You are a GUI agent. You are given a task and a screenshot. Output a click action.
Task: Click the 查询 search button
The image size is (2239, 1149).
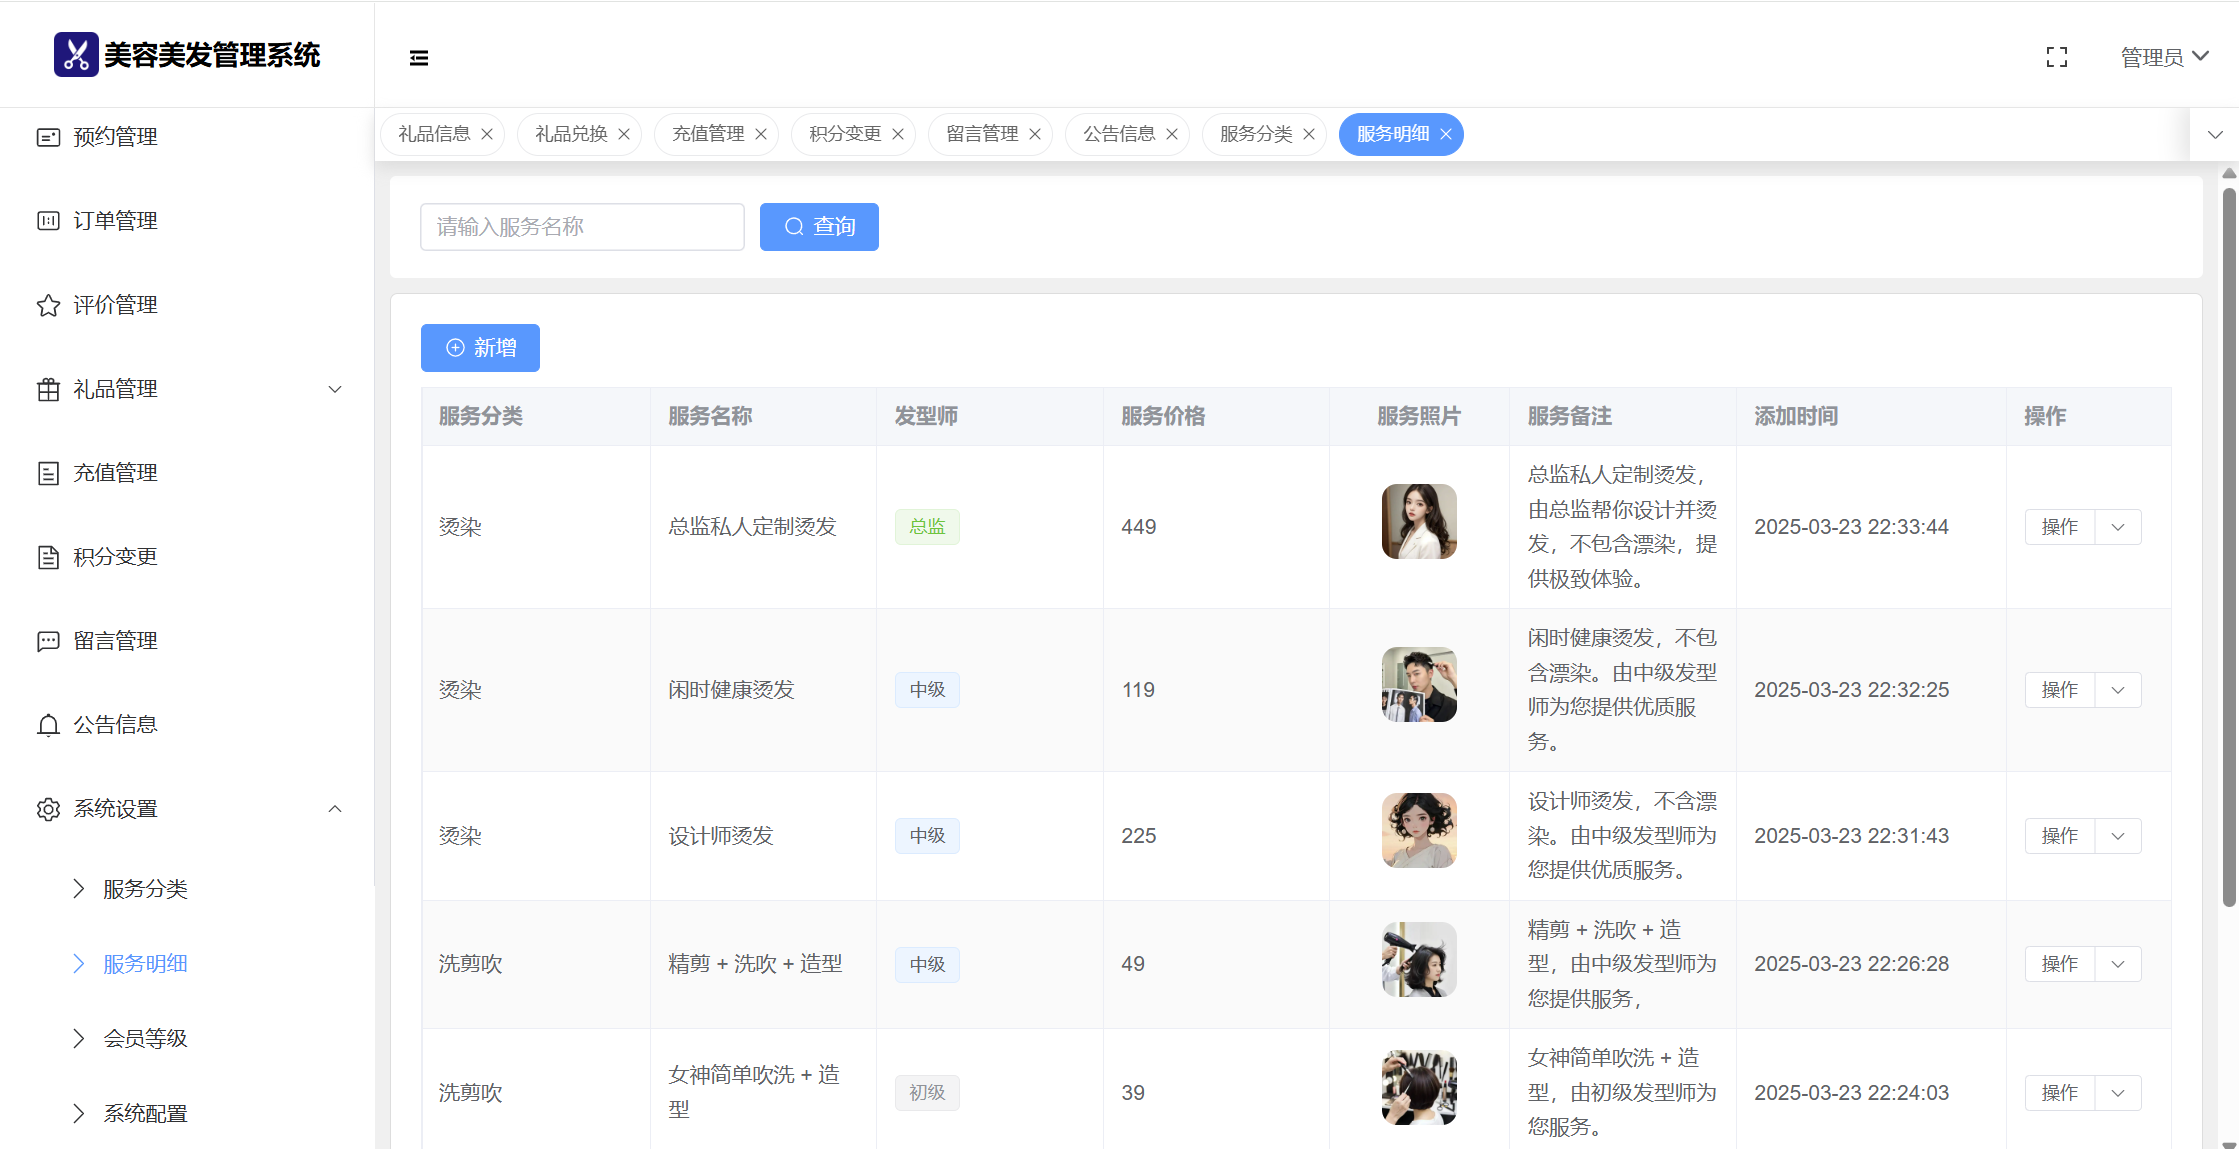(x=819, y=227)
